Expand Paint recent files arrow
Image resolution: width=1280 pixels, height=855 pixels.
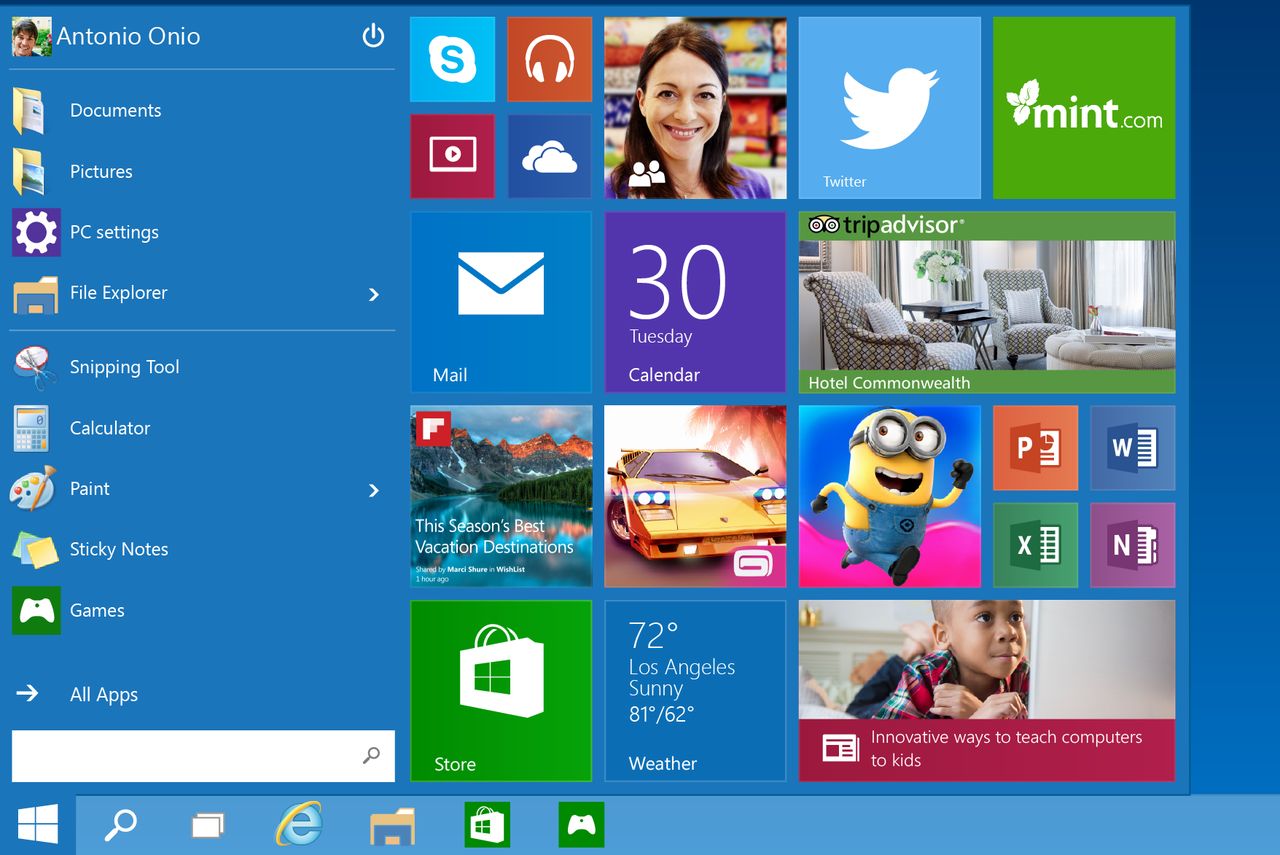(374, 490)
